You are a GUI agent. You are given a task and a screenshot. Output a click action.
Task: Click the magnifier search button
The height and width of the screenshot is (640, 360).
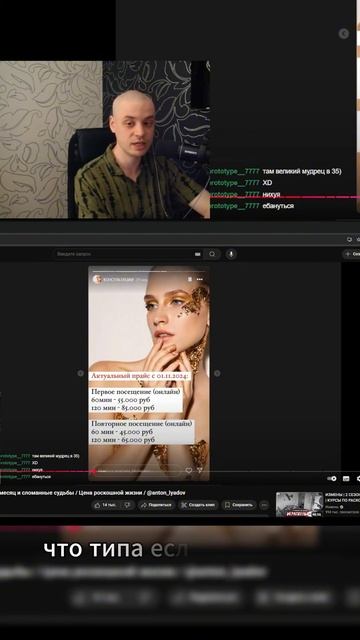212,254
